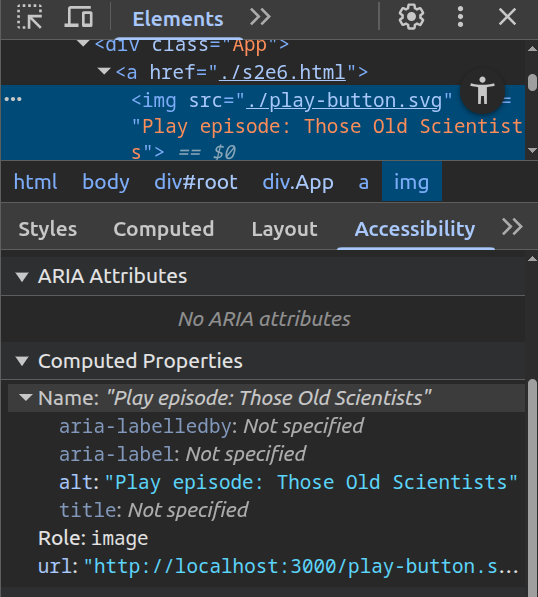
Task: Select div.App in the breadcrumb trail
Action: tap(298, 182)
